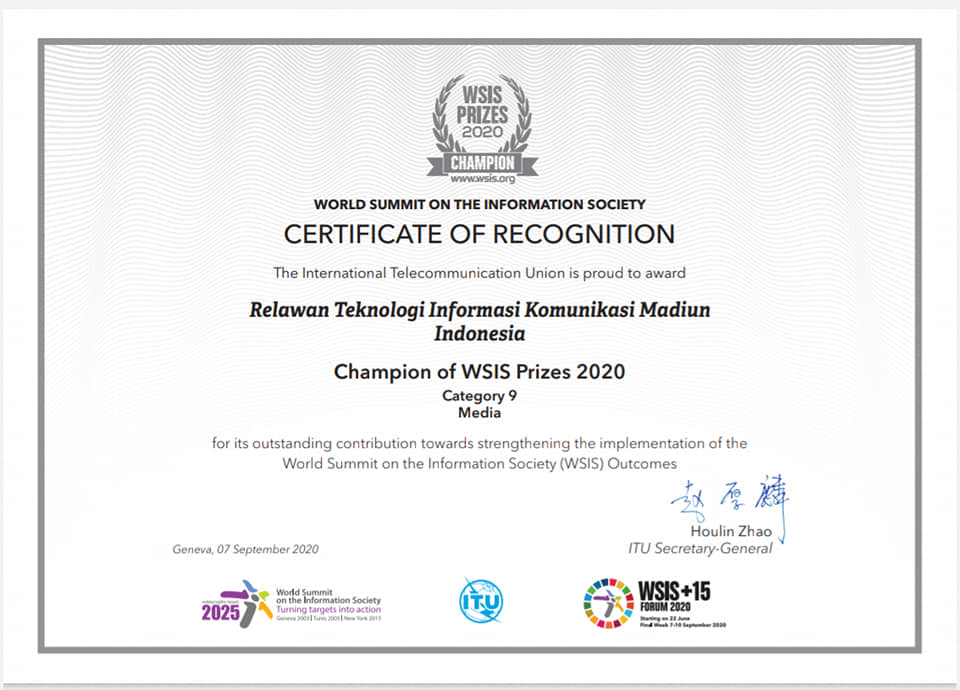Click 'Champion of WSIS Prizes 2020' line
The width and height of the screenshot is (960, 690).
pos(479,372)
